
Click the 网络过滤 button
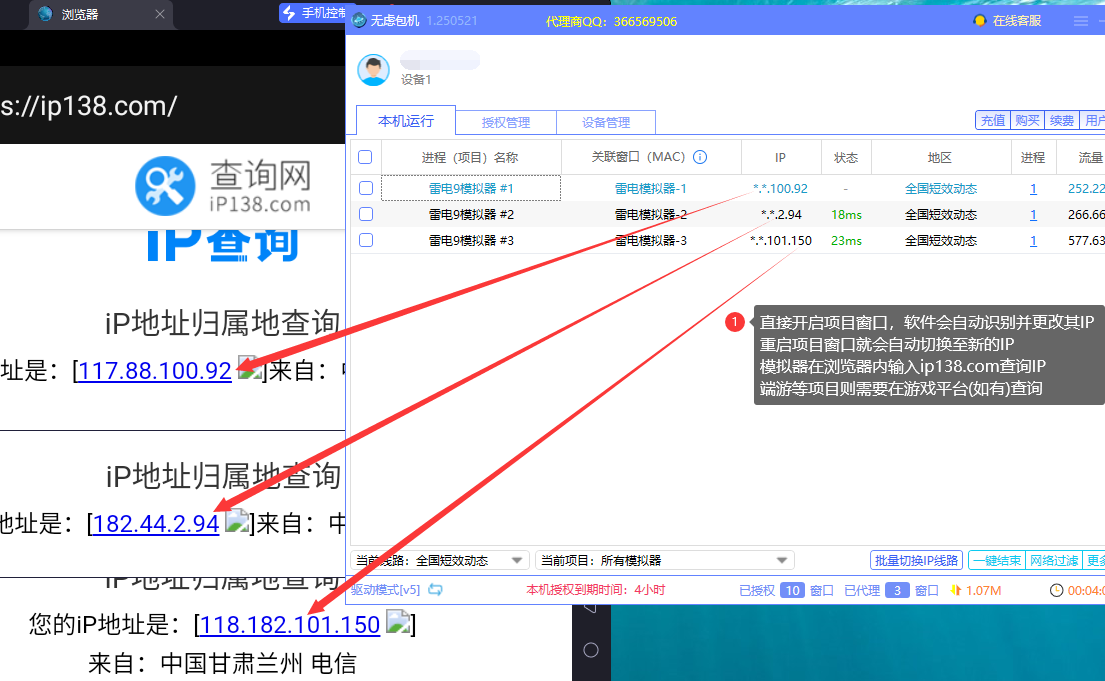[x=1054, y=560]
